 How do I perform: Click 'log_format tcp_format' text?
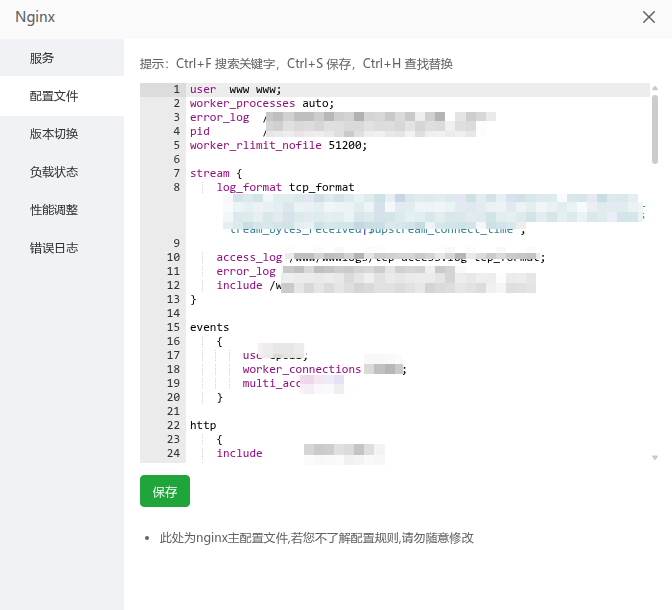[285, 187]
